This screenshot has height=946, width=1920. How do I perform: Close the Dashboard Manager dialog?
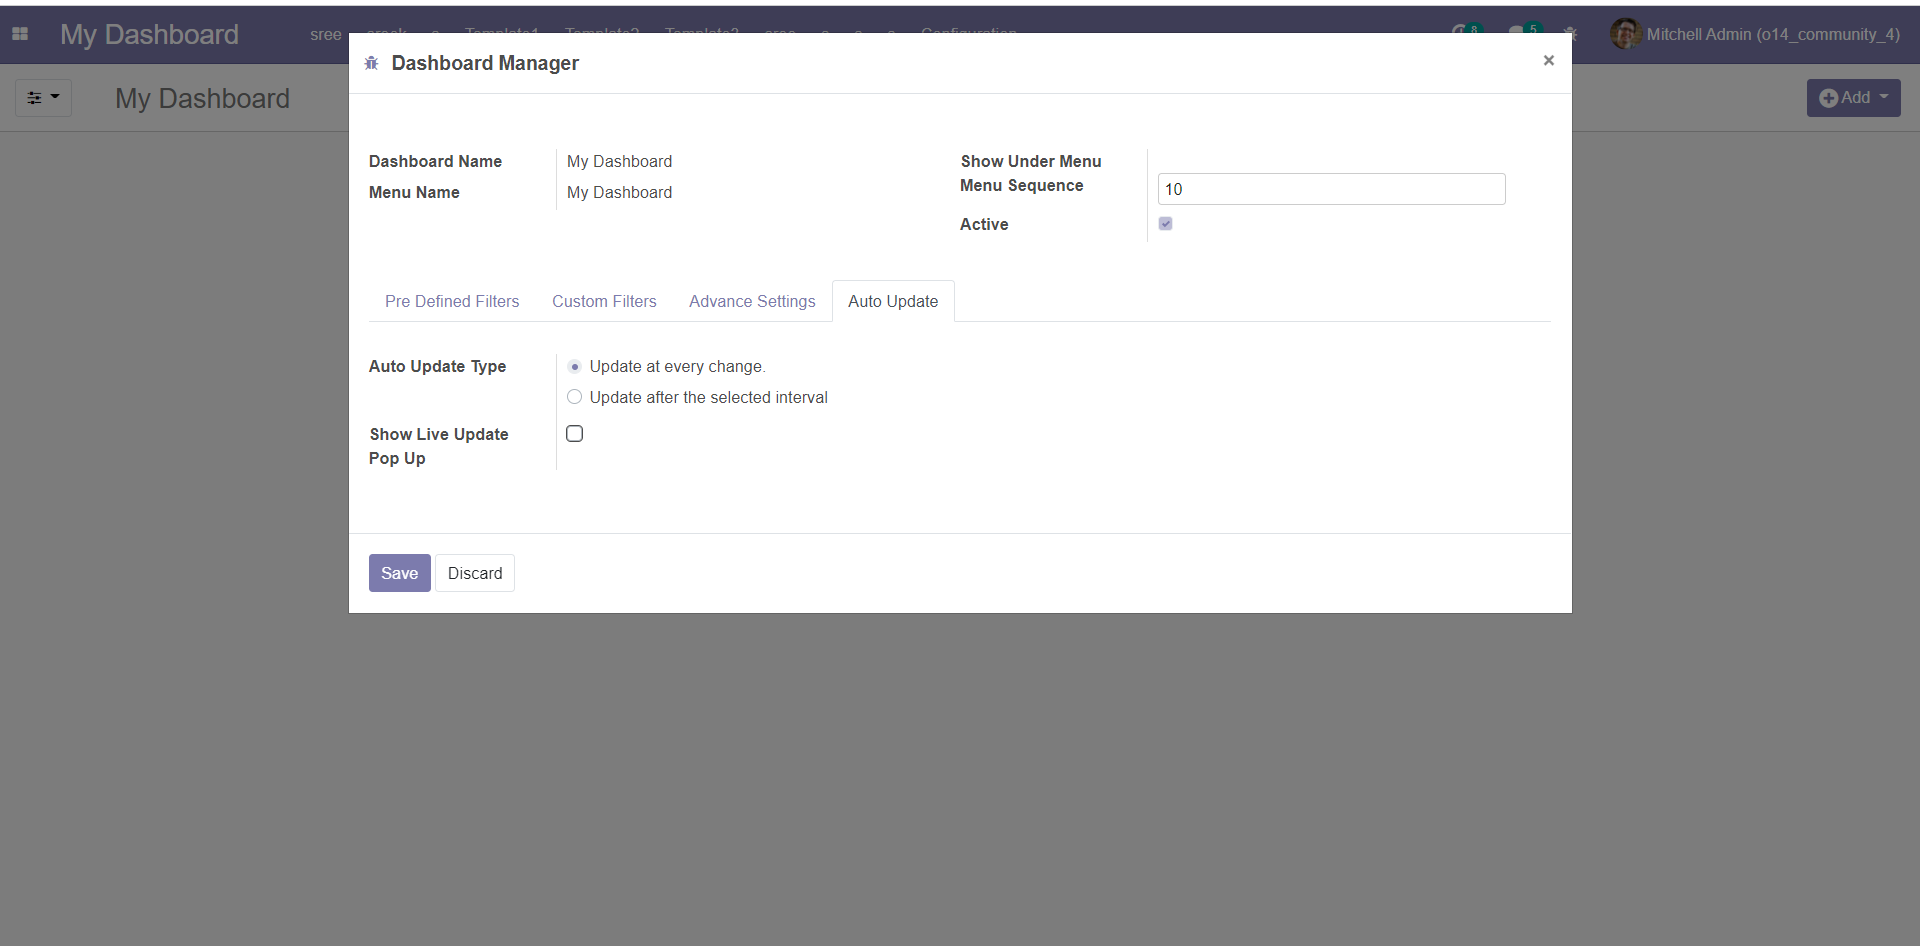(1548, 61)
